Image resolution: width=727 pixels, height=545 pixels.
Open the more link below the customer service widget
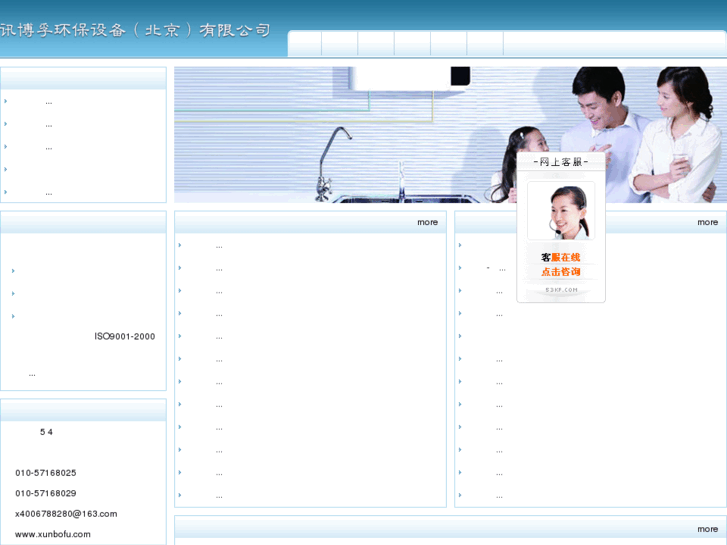pyautogui.click(x=708, y=222)
